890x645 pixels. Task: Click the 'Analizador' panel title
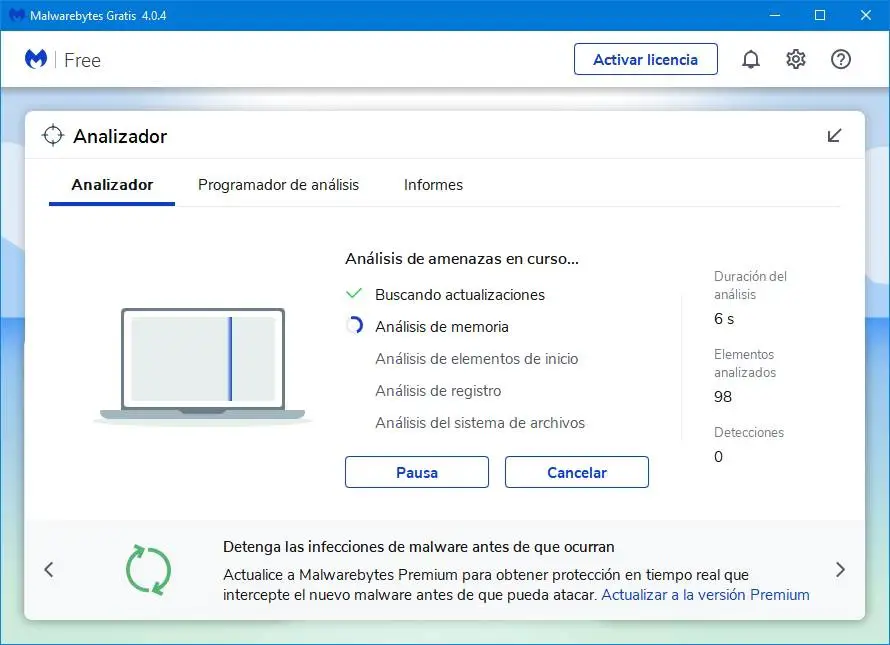120,136
